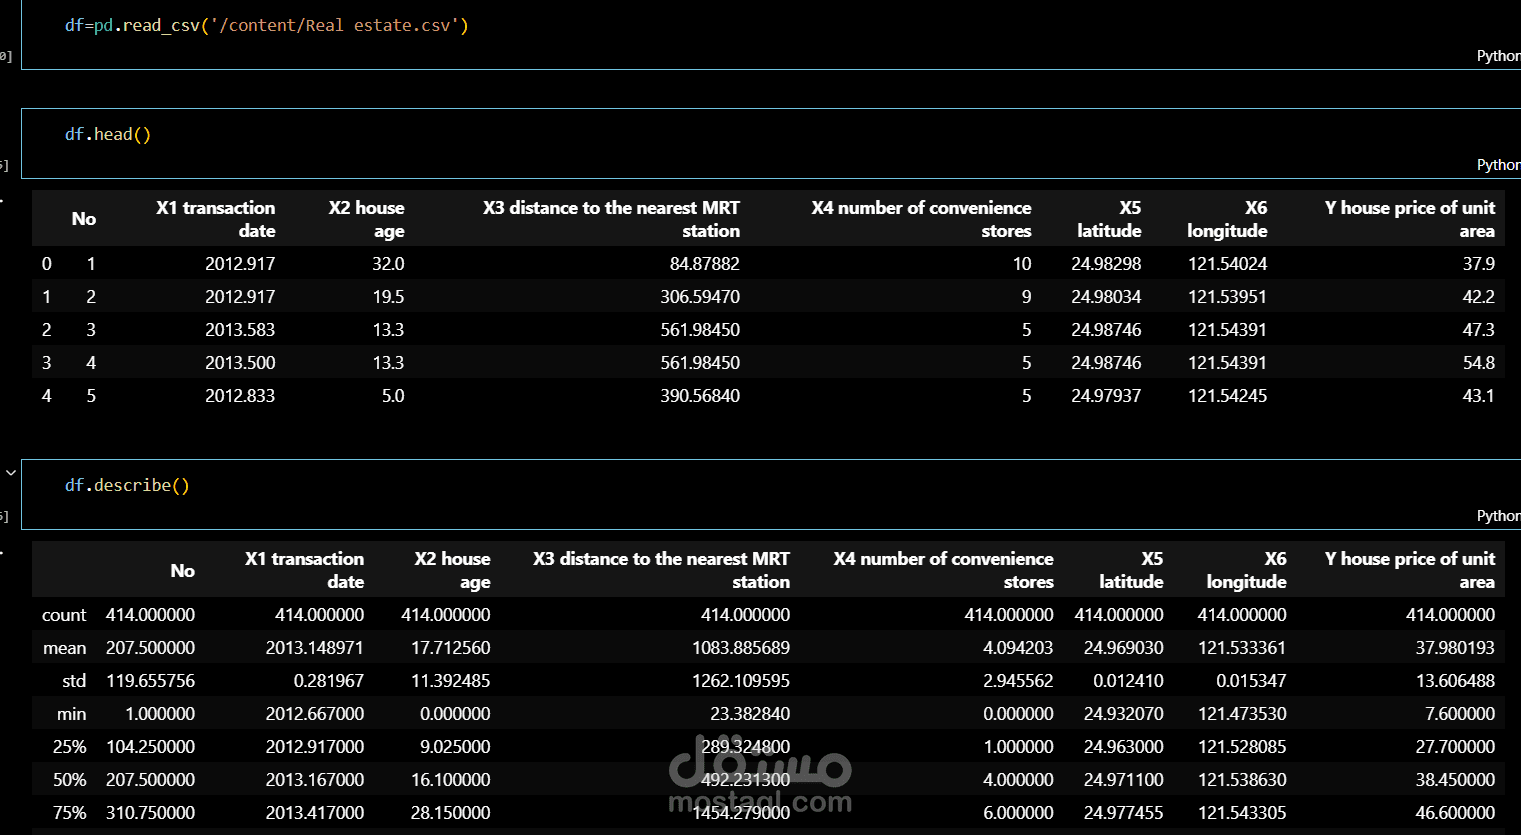The height and width of the screenshot is (835, 1521).
Task: Select 'Y house price of unit area' head table header
Action: coord(1409,219)
